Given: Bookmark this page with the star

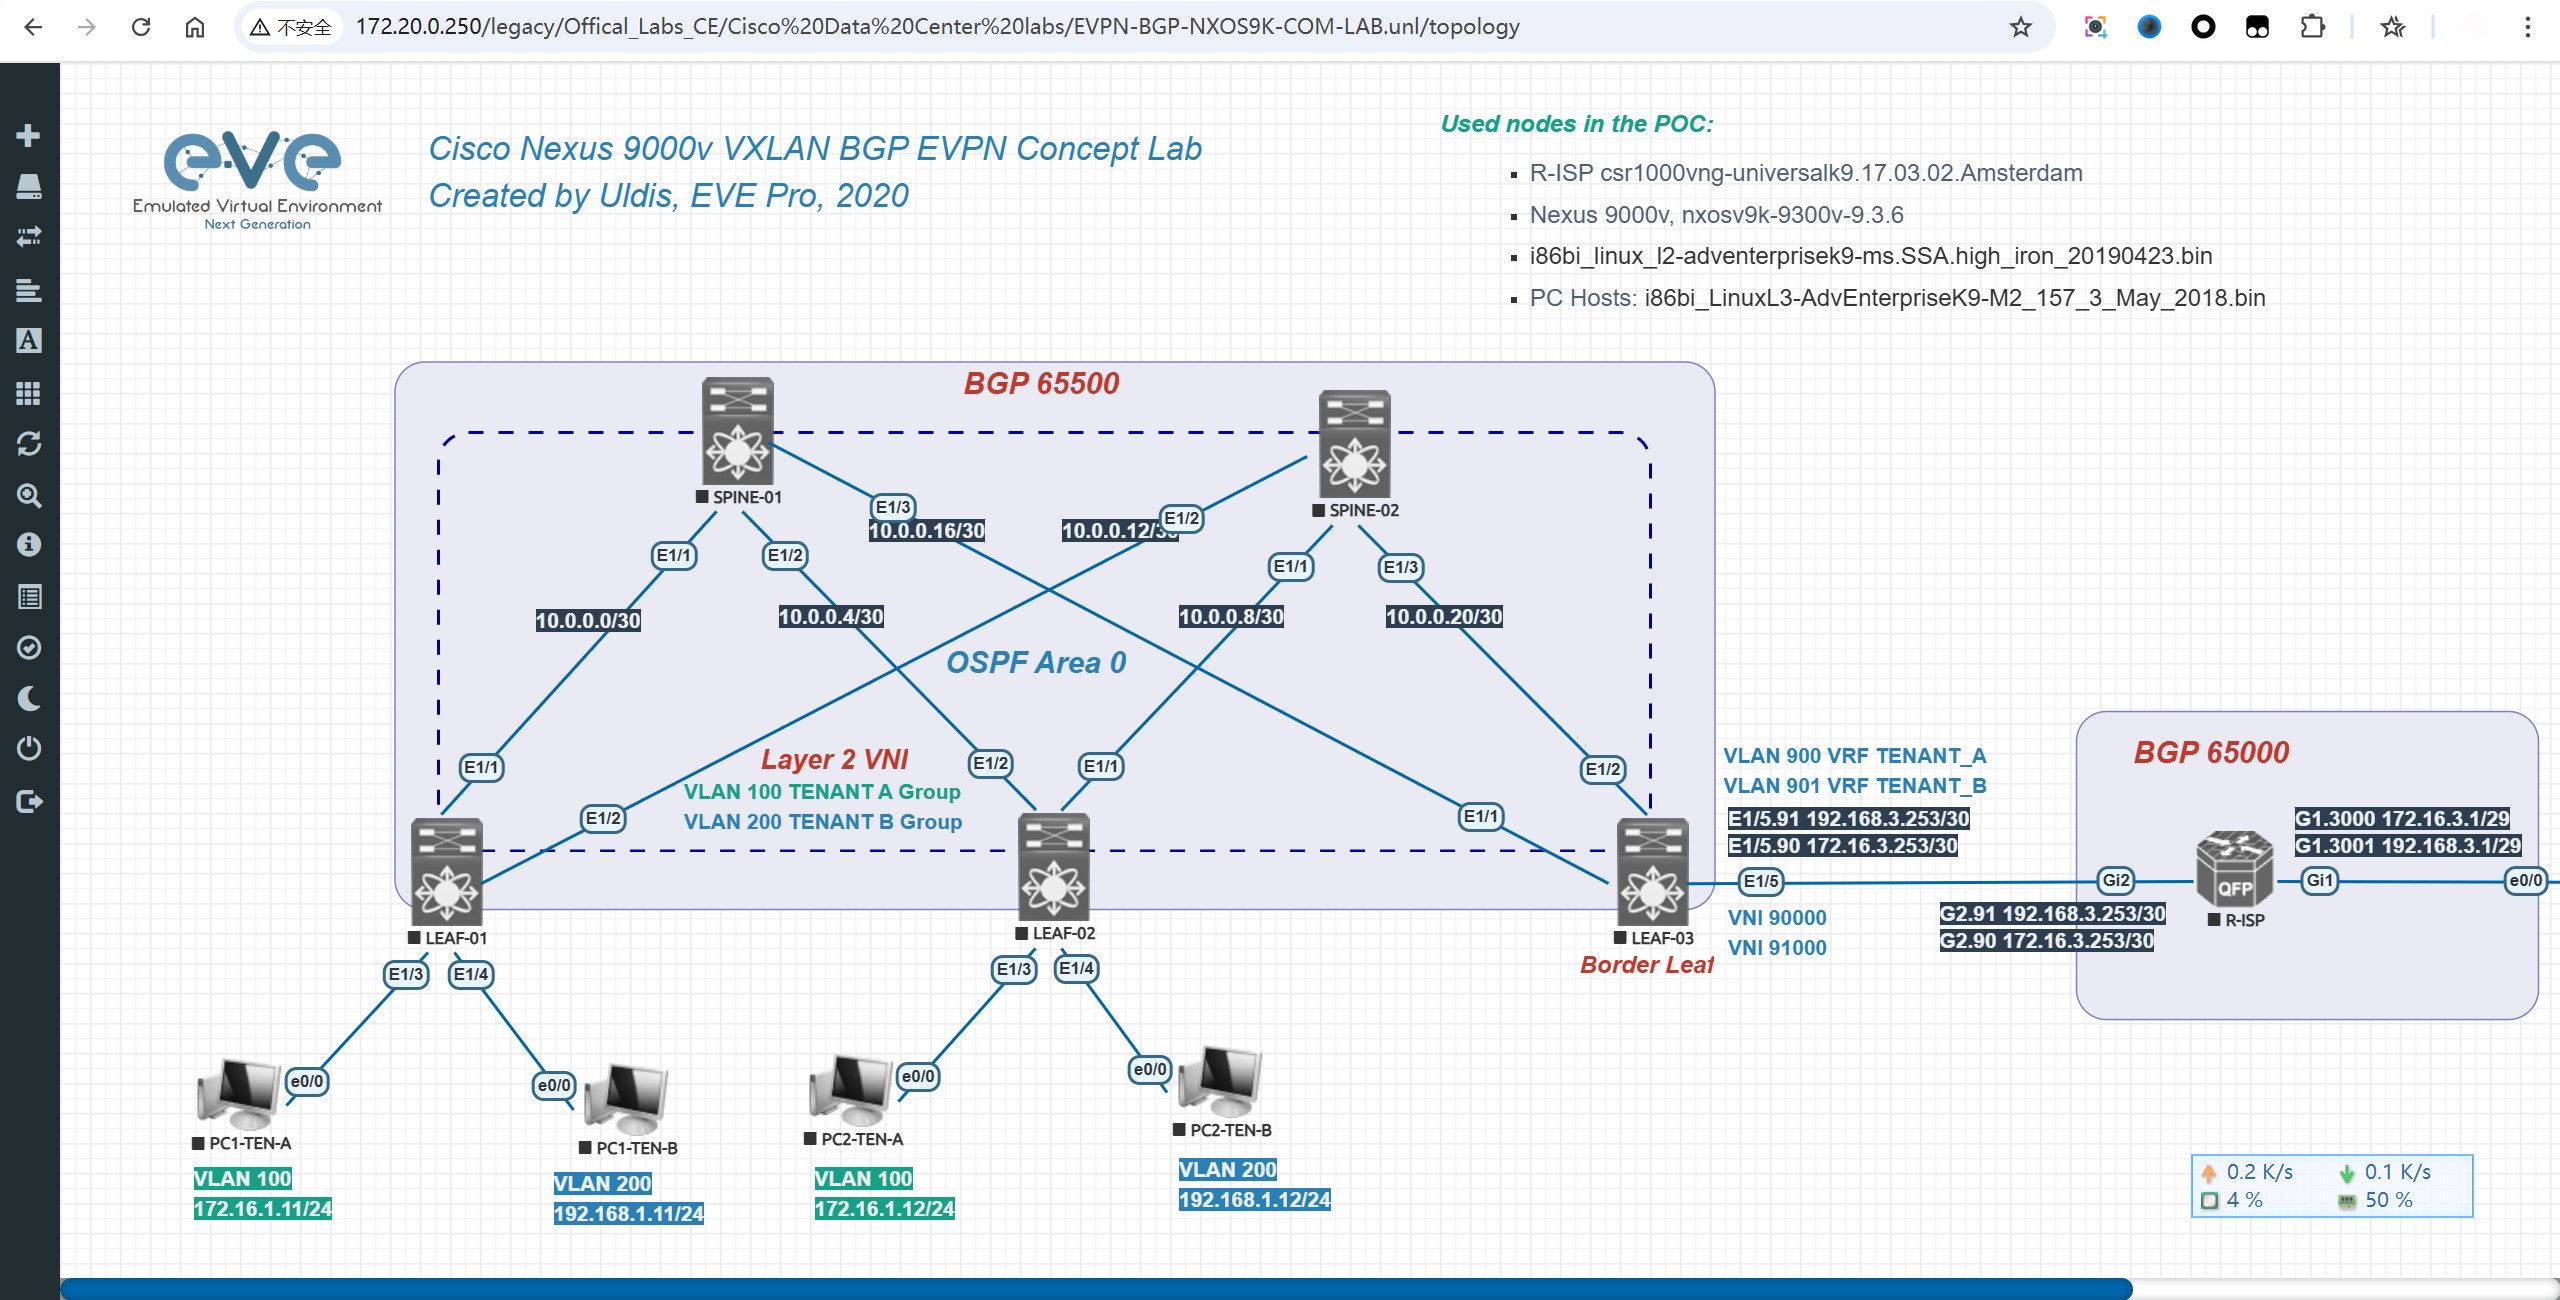Looking at the screenshot, I should (2020, 27).
